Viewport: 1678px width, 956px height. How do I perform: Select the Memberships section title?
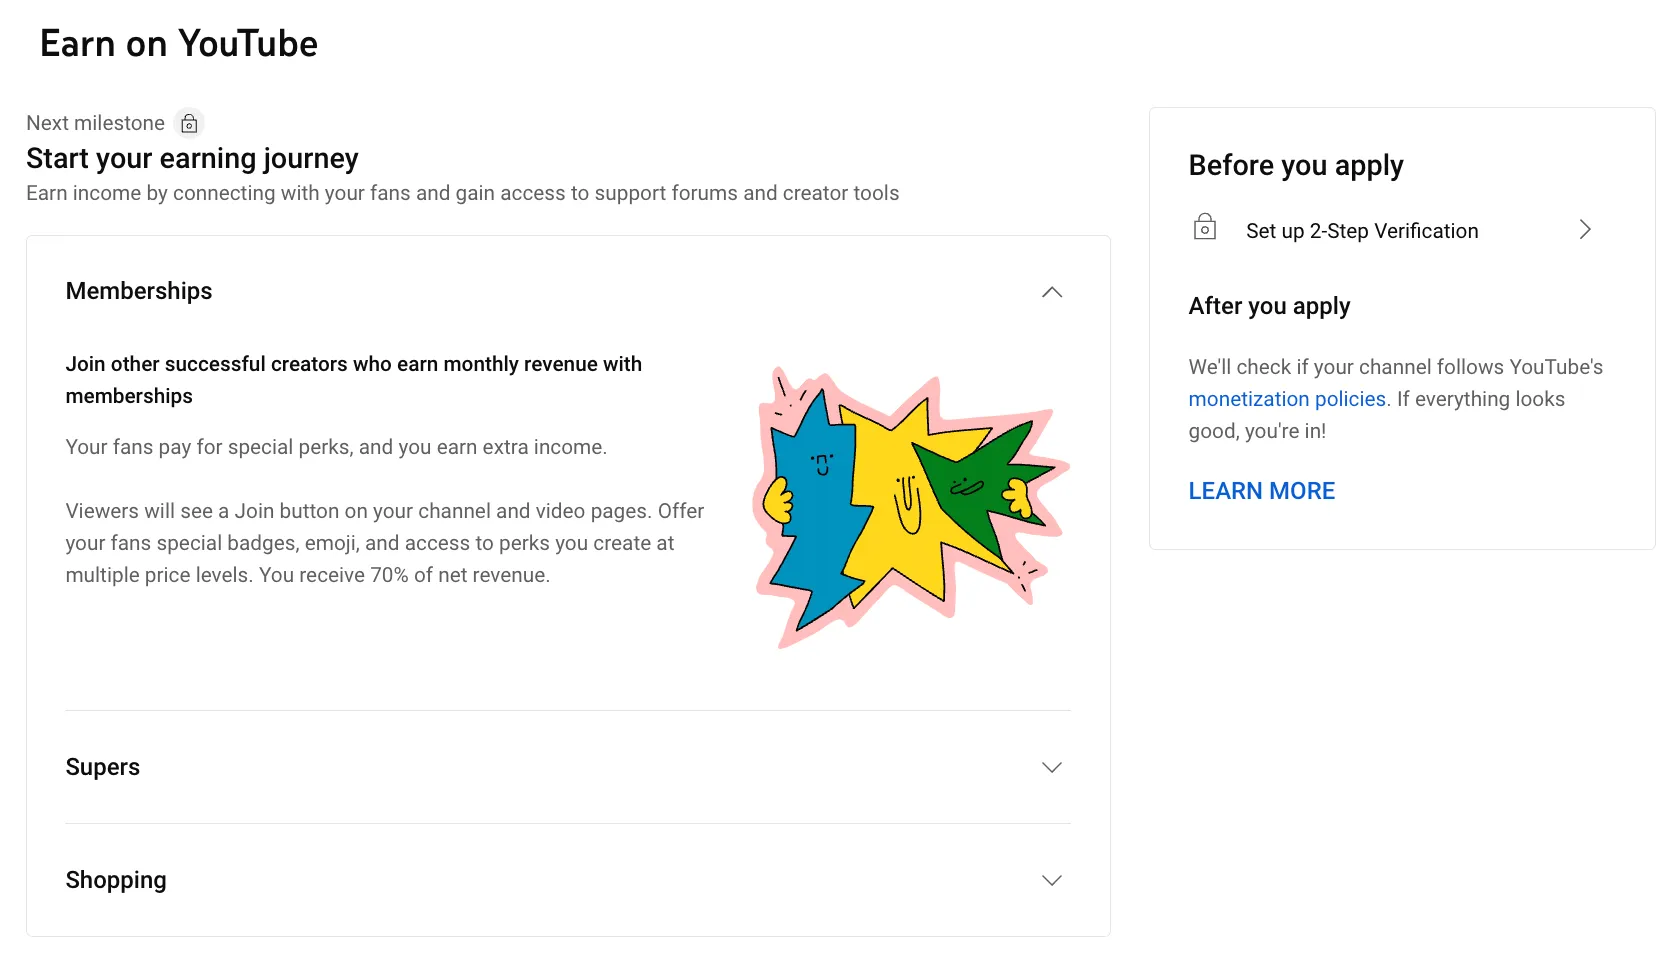coord(139,291)
